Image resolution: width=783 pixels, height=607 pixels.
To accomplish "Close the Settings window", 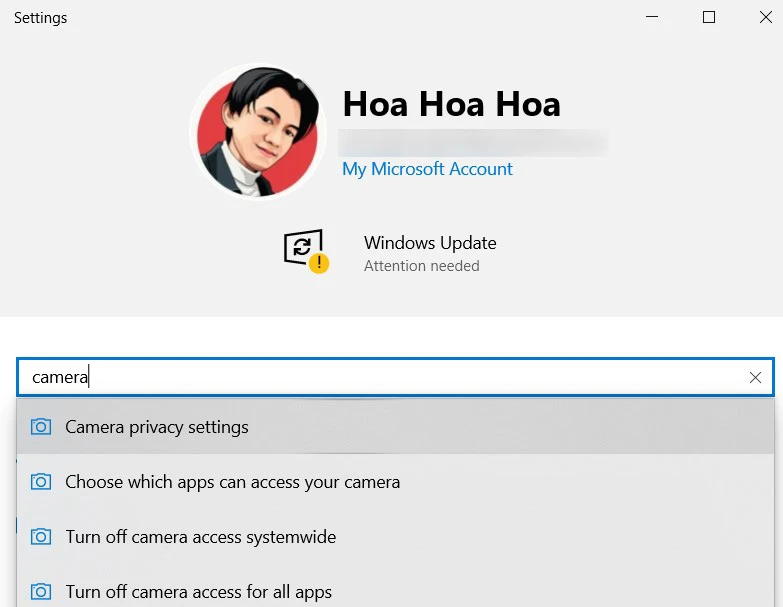I will 765,17.
